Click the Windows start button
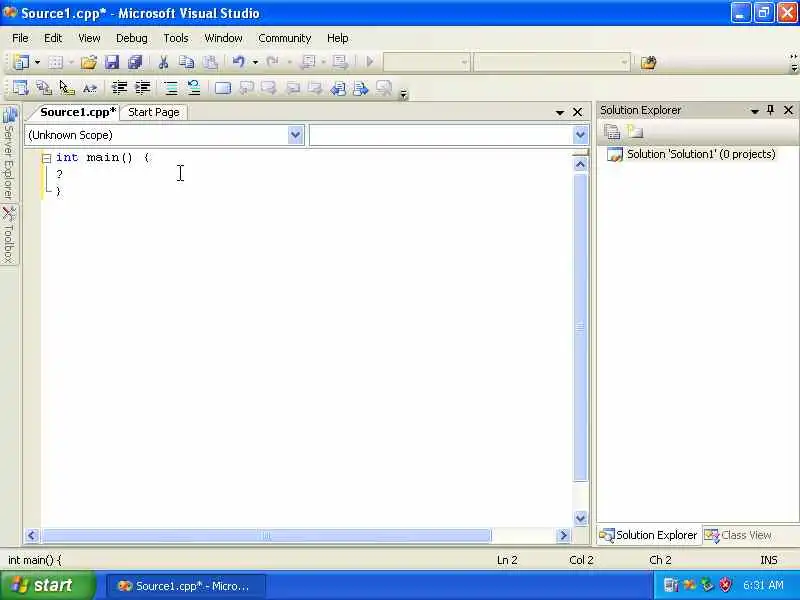800x600 pixels. click(47, 585)
